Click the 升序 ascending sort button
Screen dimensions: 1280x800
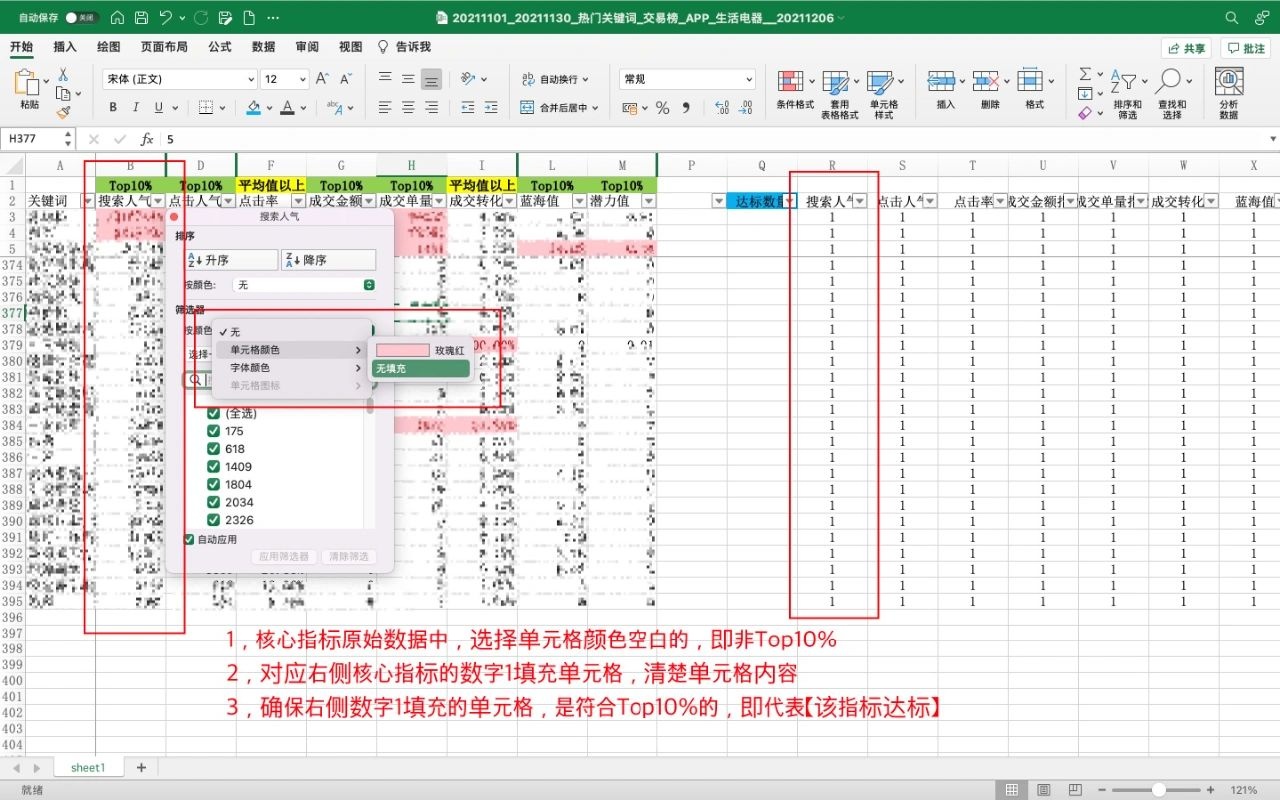[232, 260]
